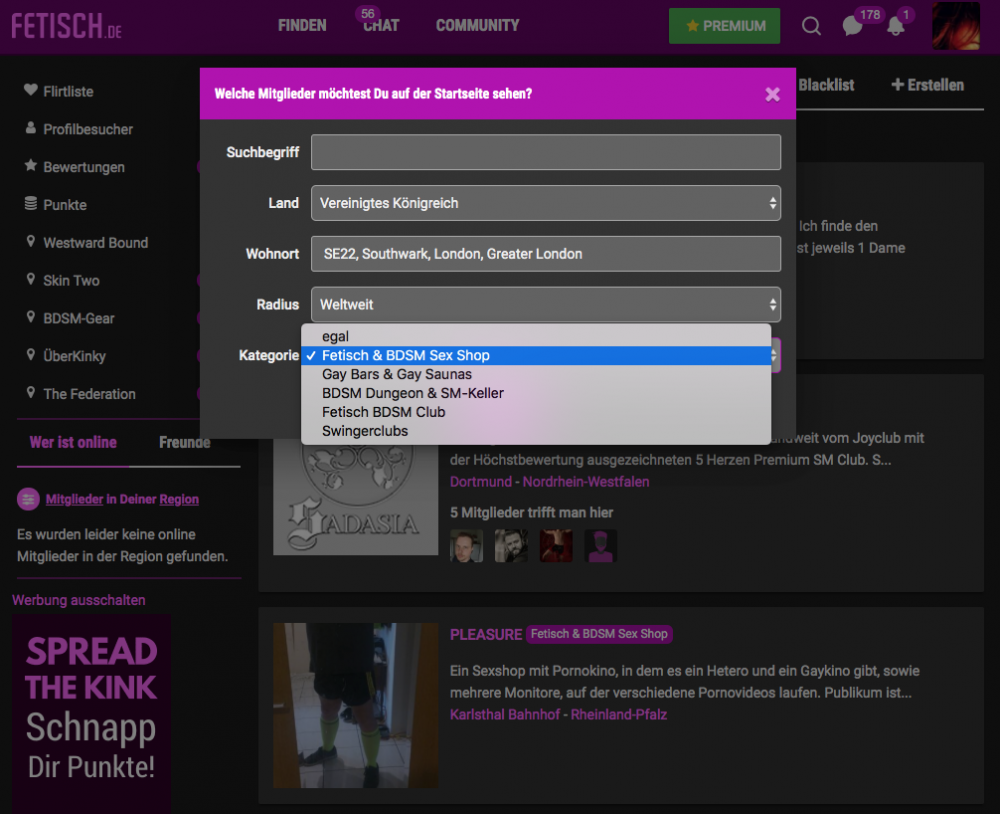Open search with the magnifier icon
This screenshot has height=814, width=1000.
pyautogui.click(x=811, y=26)
